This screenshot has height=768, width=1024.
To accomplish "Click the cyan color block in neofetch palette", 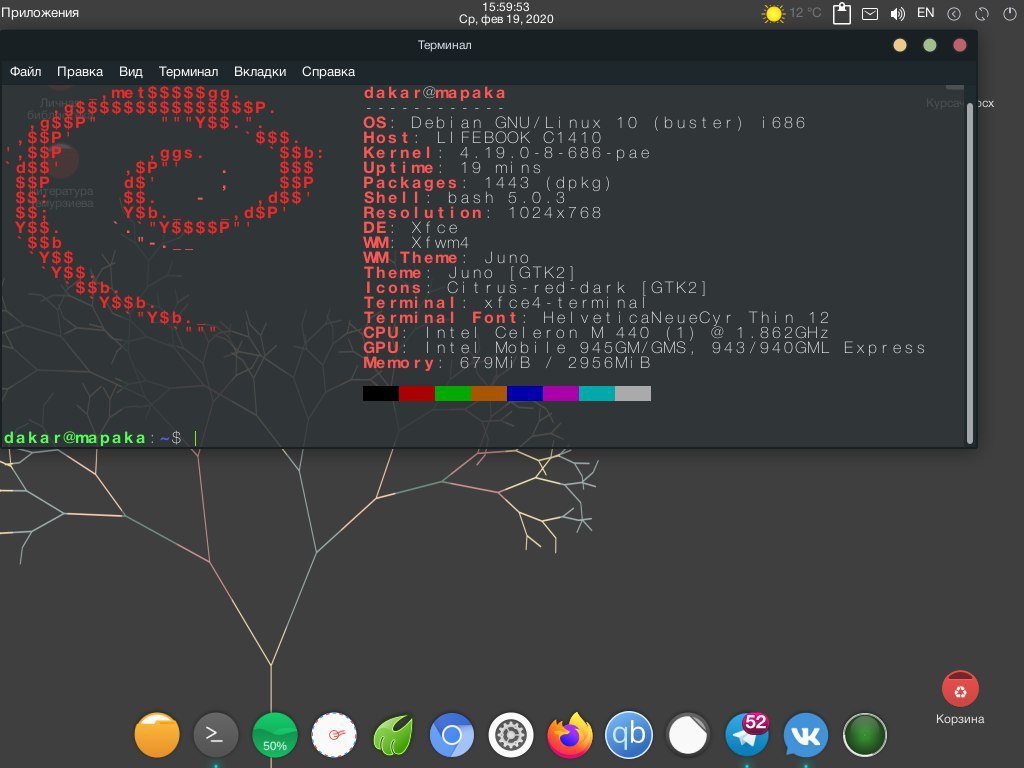I will point(597,393).
